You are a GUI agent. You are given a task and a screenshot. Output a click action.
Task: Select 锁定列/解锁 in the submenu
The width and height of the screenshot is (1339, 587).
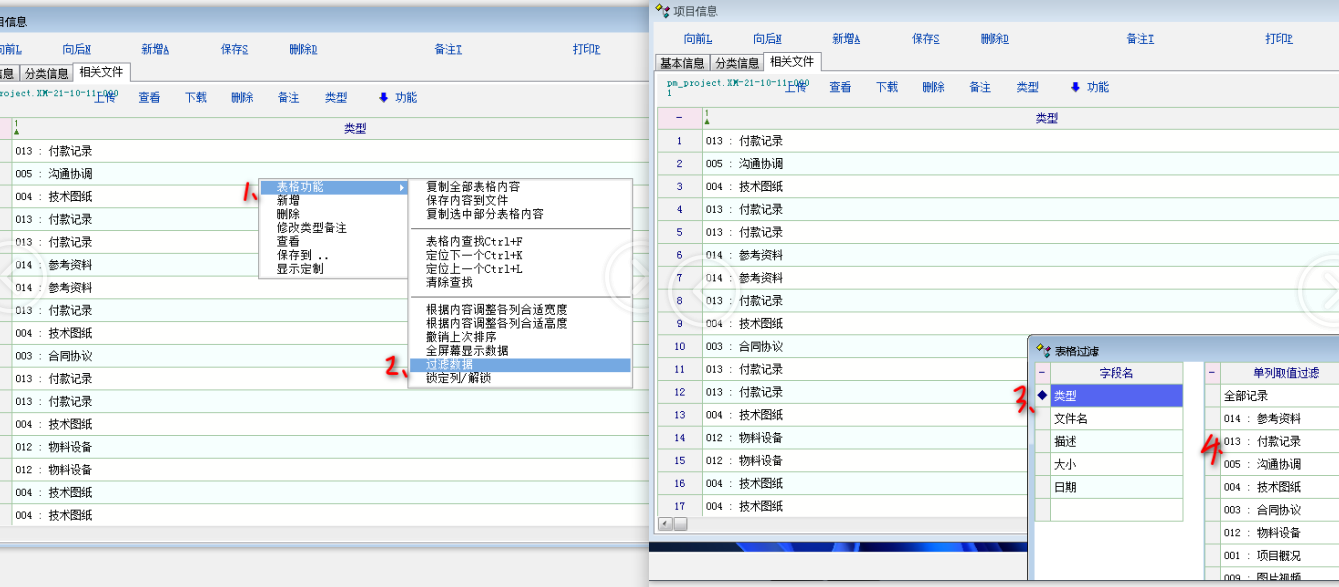pyautogui.click(x=458, y=378)
